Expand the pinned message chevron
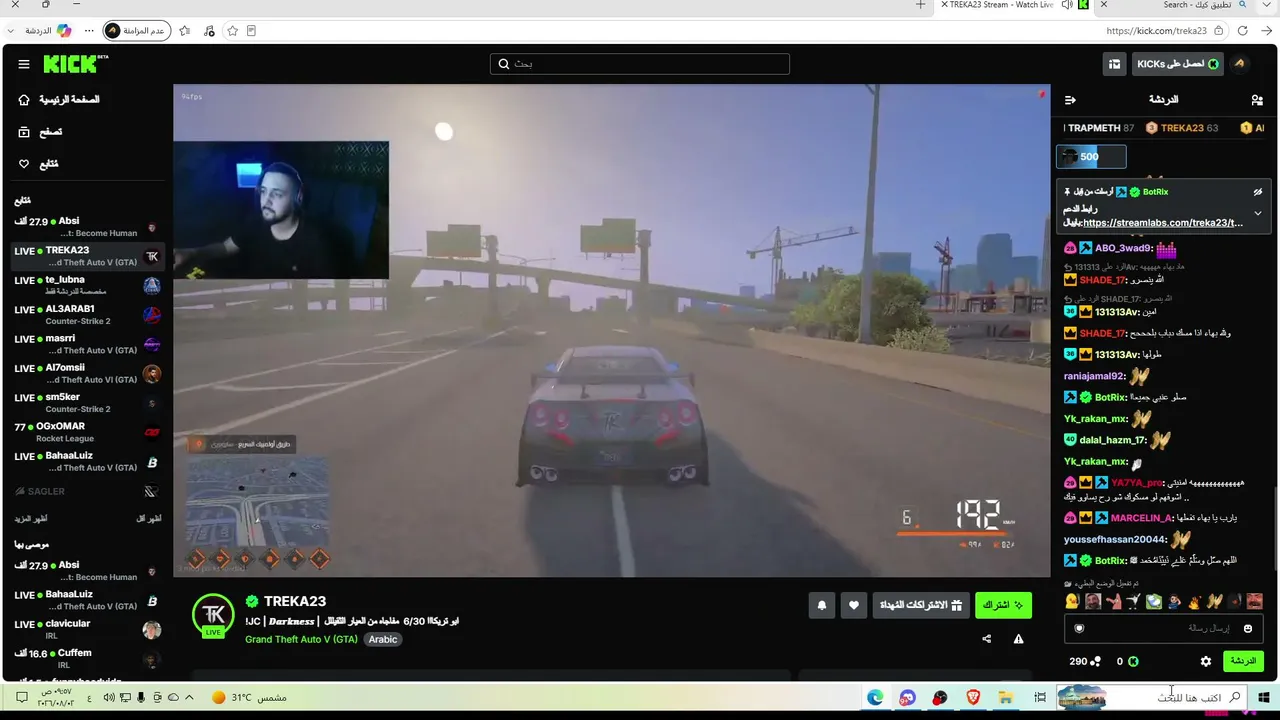 pyautogui.click(x=1258, y=213)
